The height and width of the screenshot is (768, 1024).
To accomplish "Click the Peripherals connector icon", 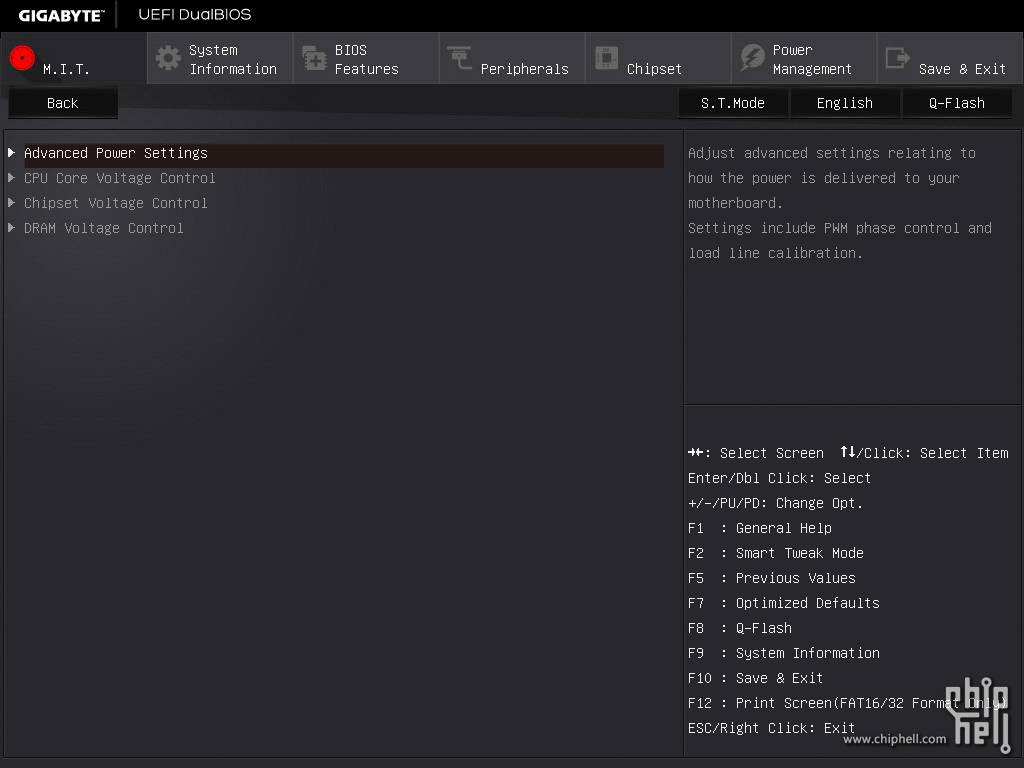I will click(x=460, y=58).
